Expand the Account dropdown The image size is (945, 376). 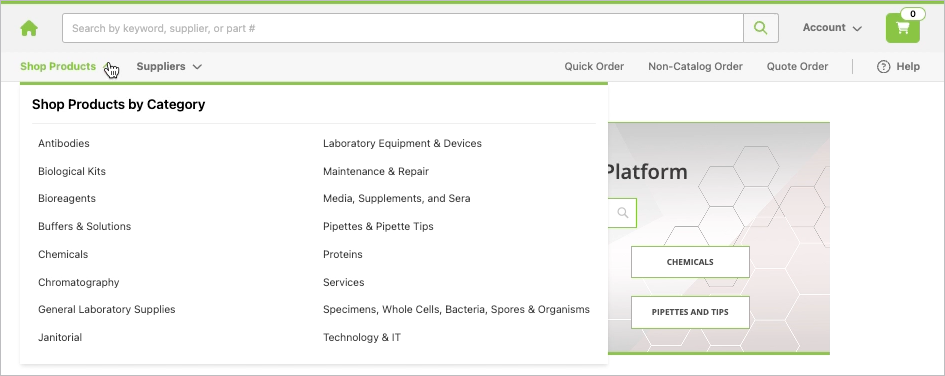tap(832, 28)
